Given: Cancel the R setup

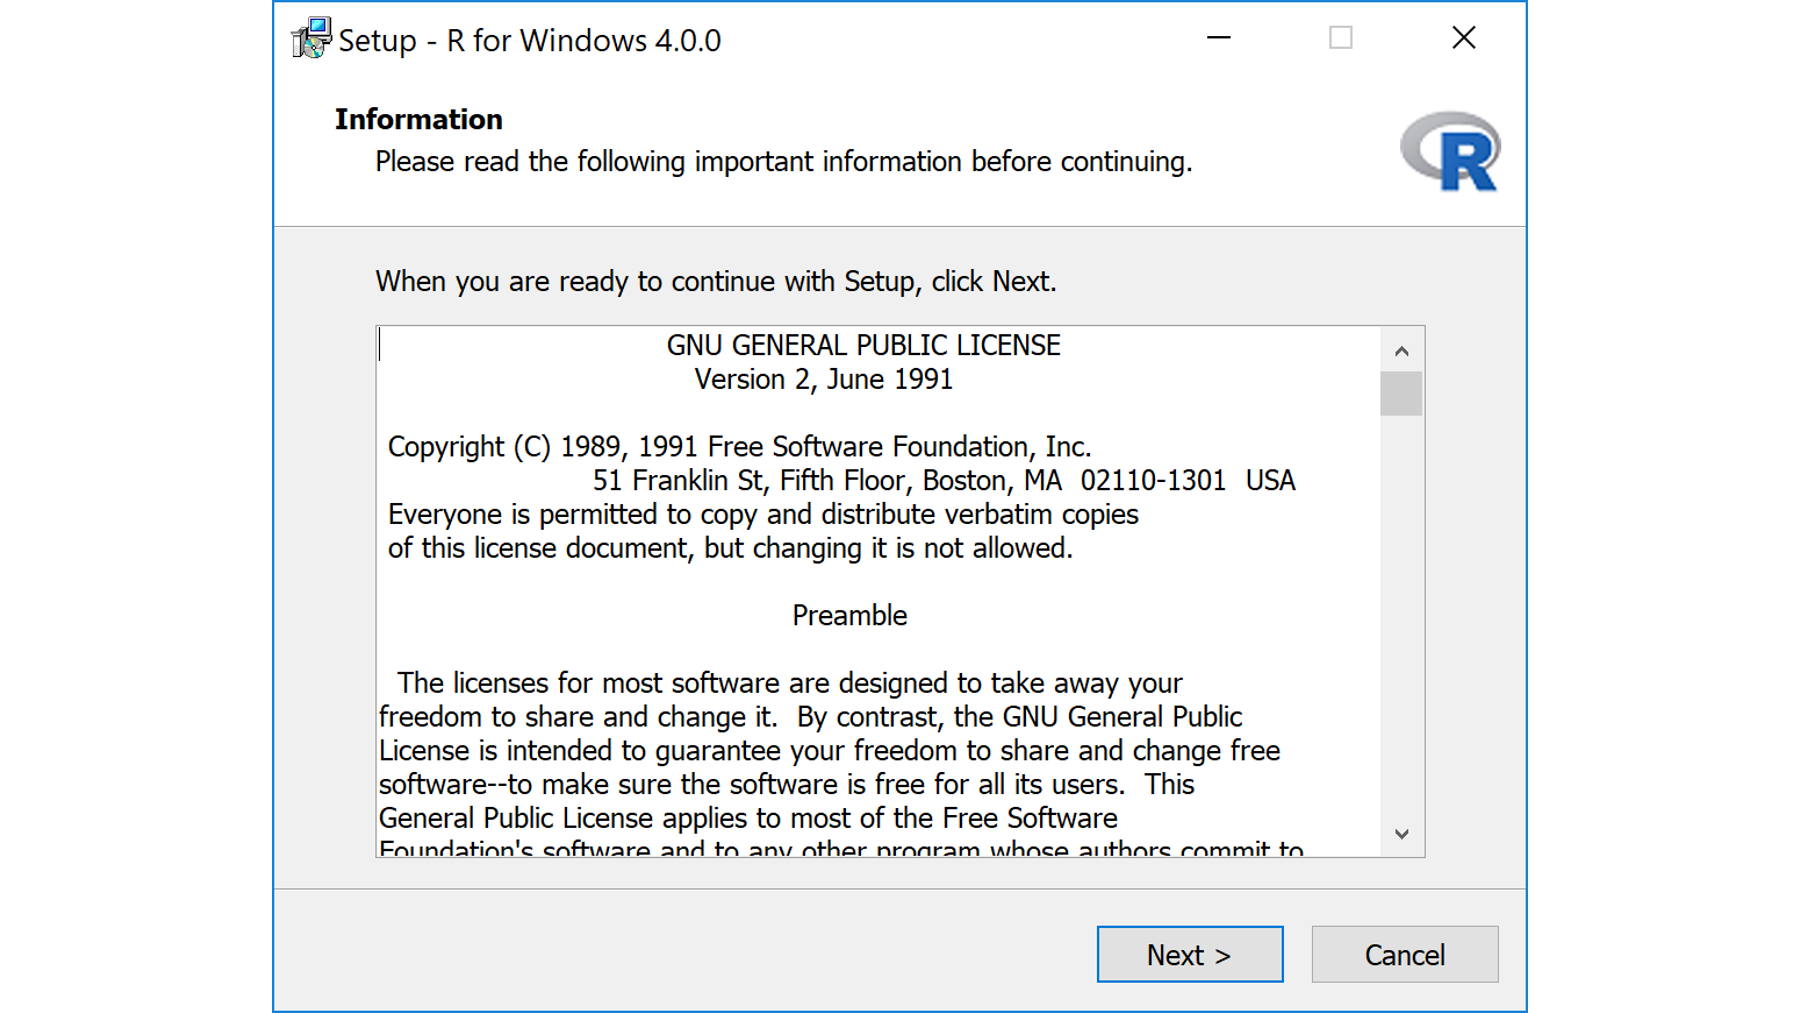Looking at the screenshot, I should click(x=1405, y=954).
